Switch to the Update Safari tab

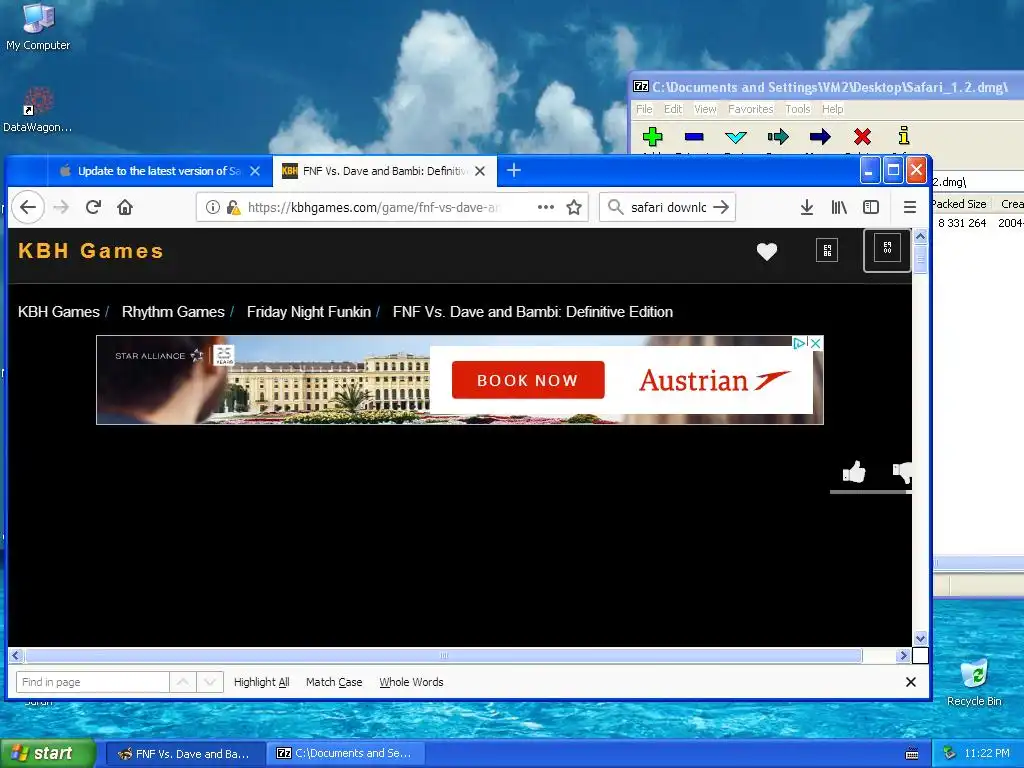pos(159,171)
